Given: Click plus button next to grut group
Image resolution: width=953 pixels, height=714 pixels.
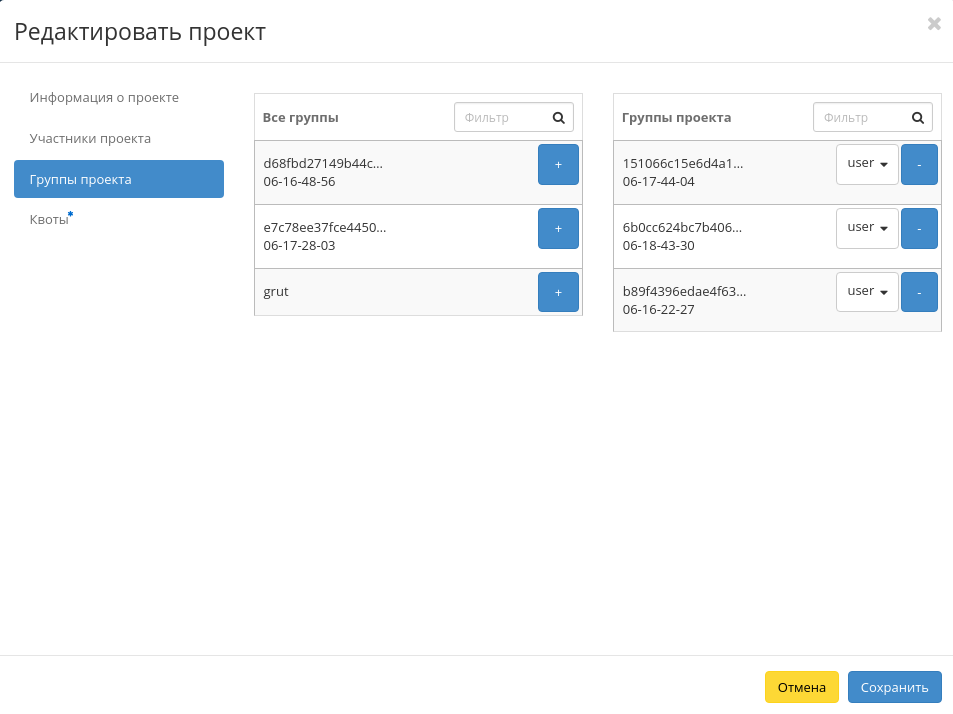Looking at the screenshot, I should (x=558, y=292).
